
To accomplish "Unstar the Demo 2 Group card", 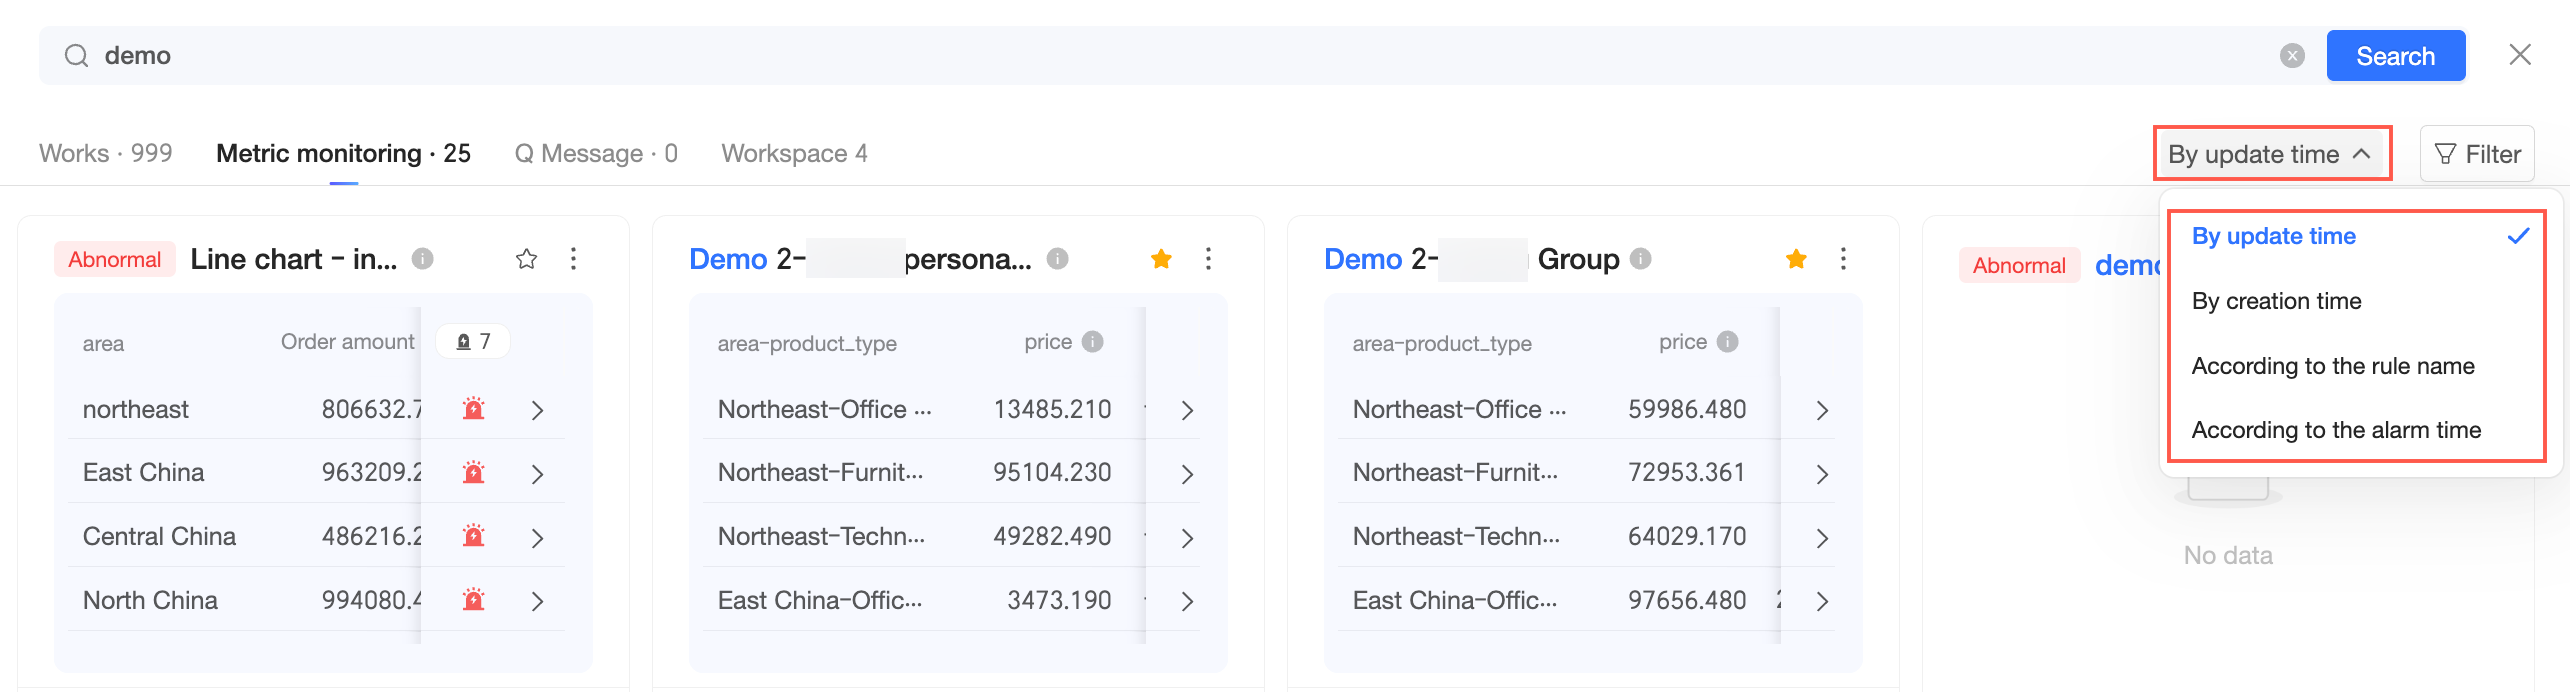I will [x=1796, y=260].
